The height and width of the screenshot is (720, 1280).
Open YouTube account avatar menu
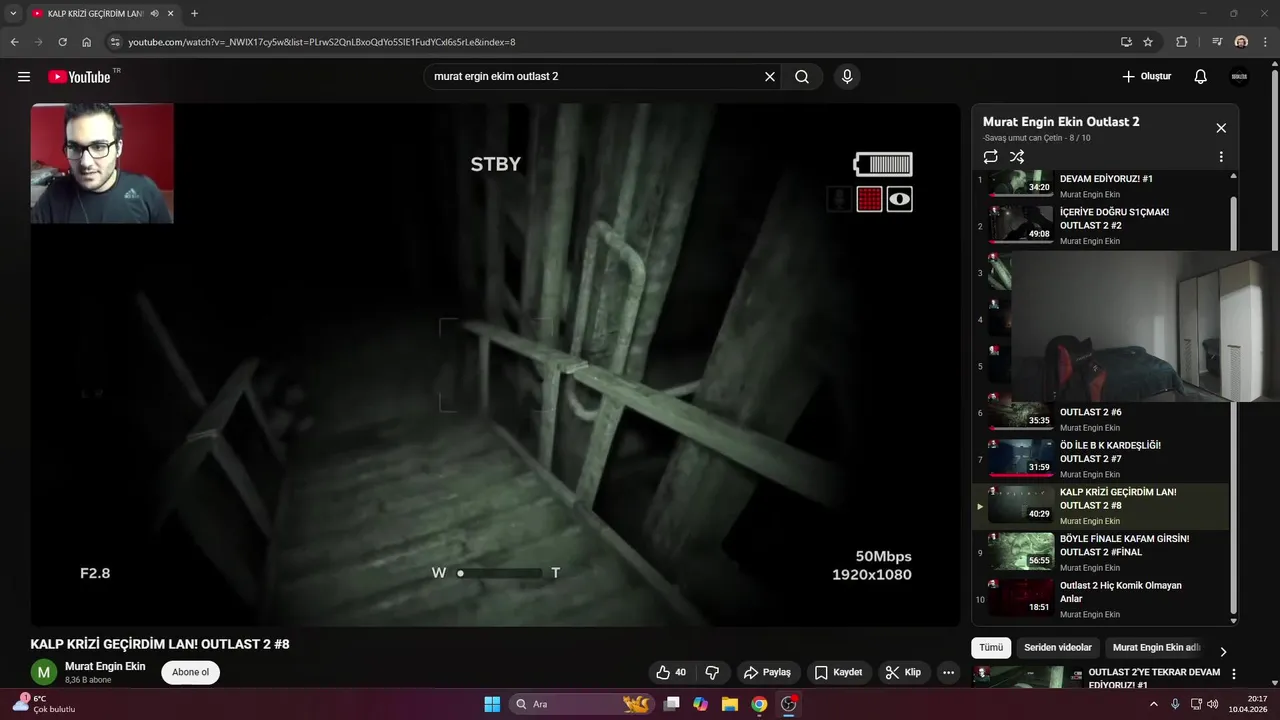[1240, 77]
